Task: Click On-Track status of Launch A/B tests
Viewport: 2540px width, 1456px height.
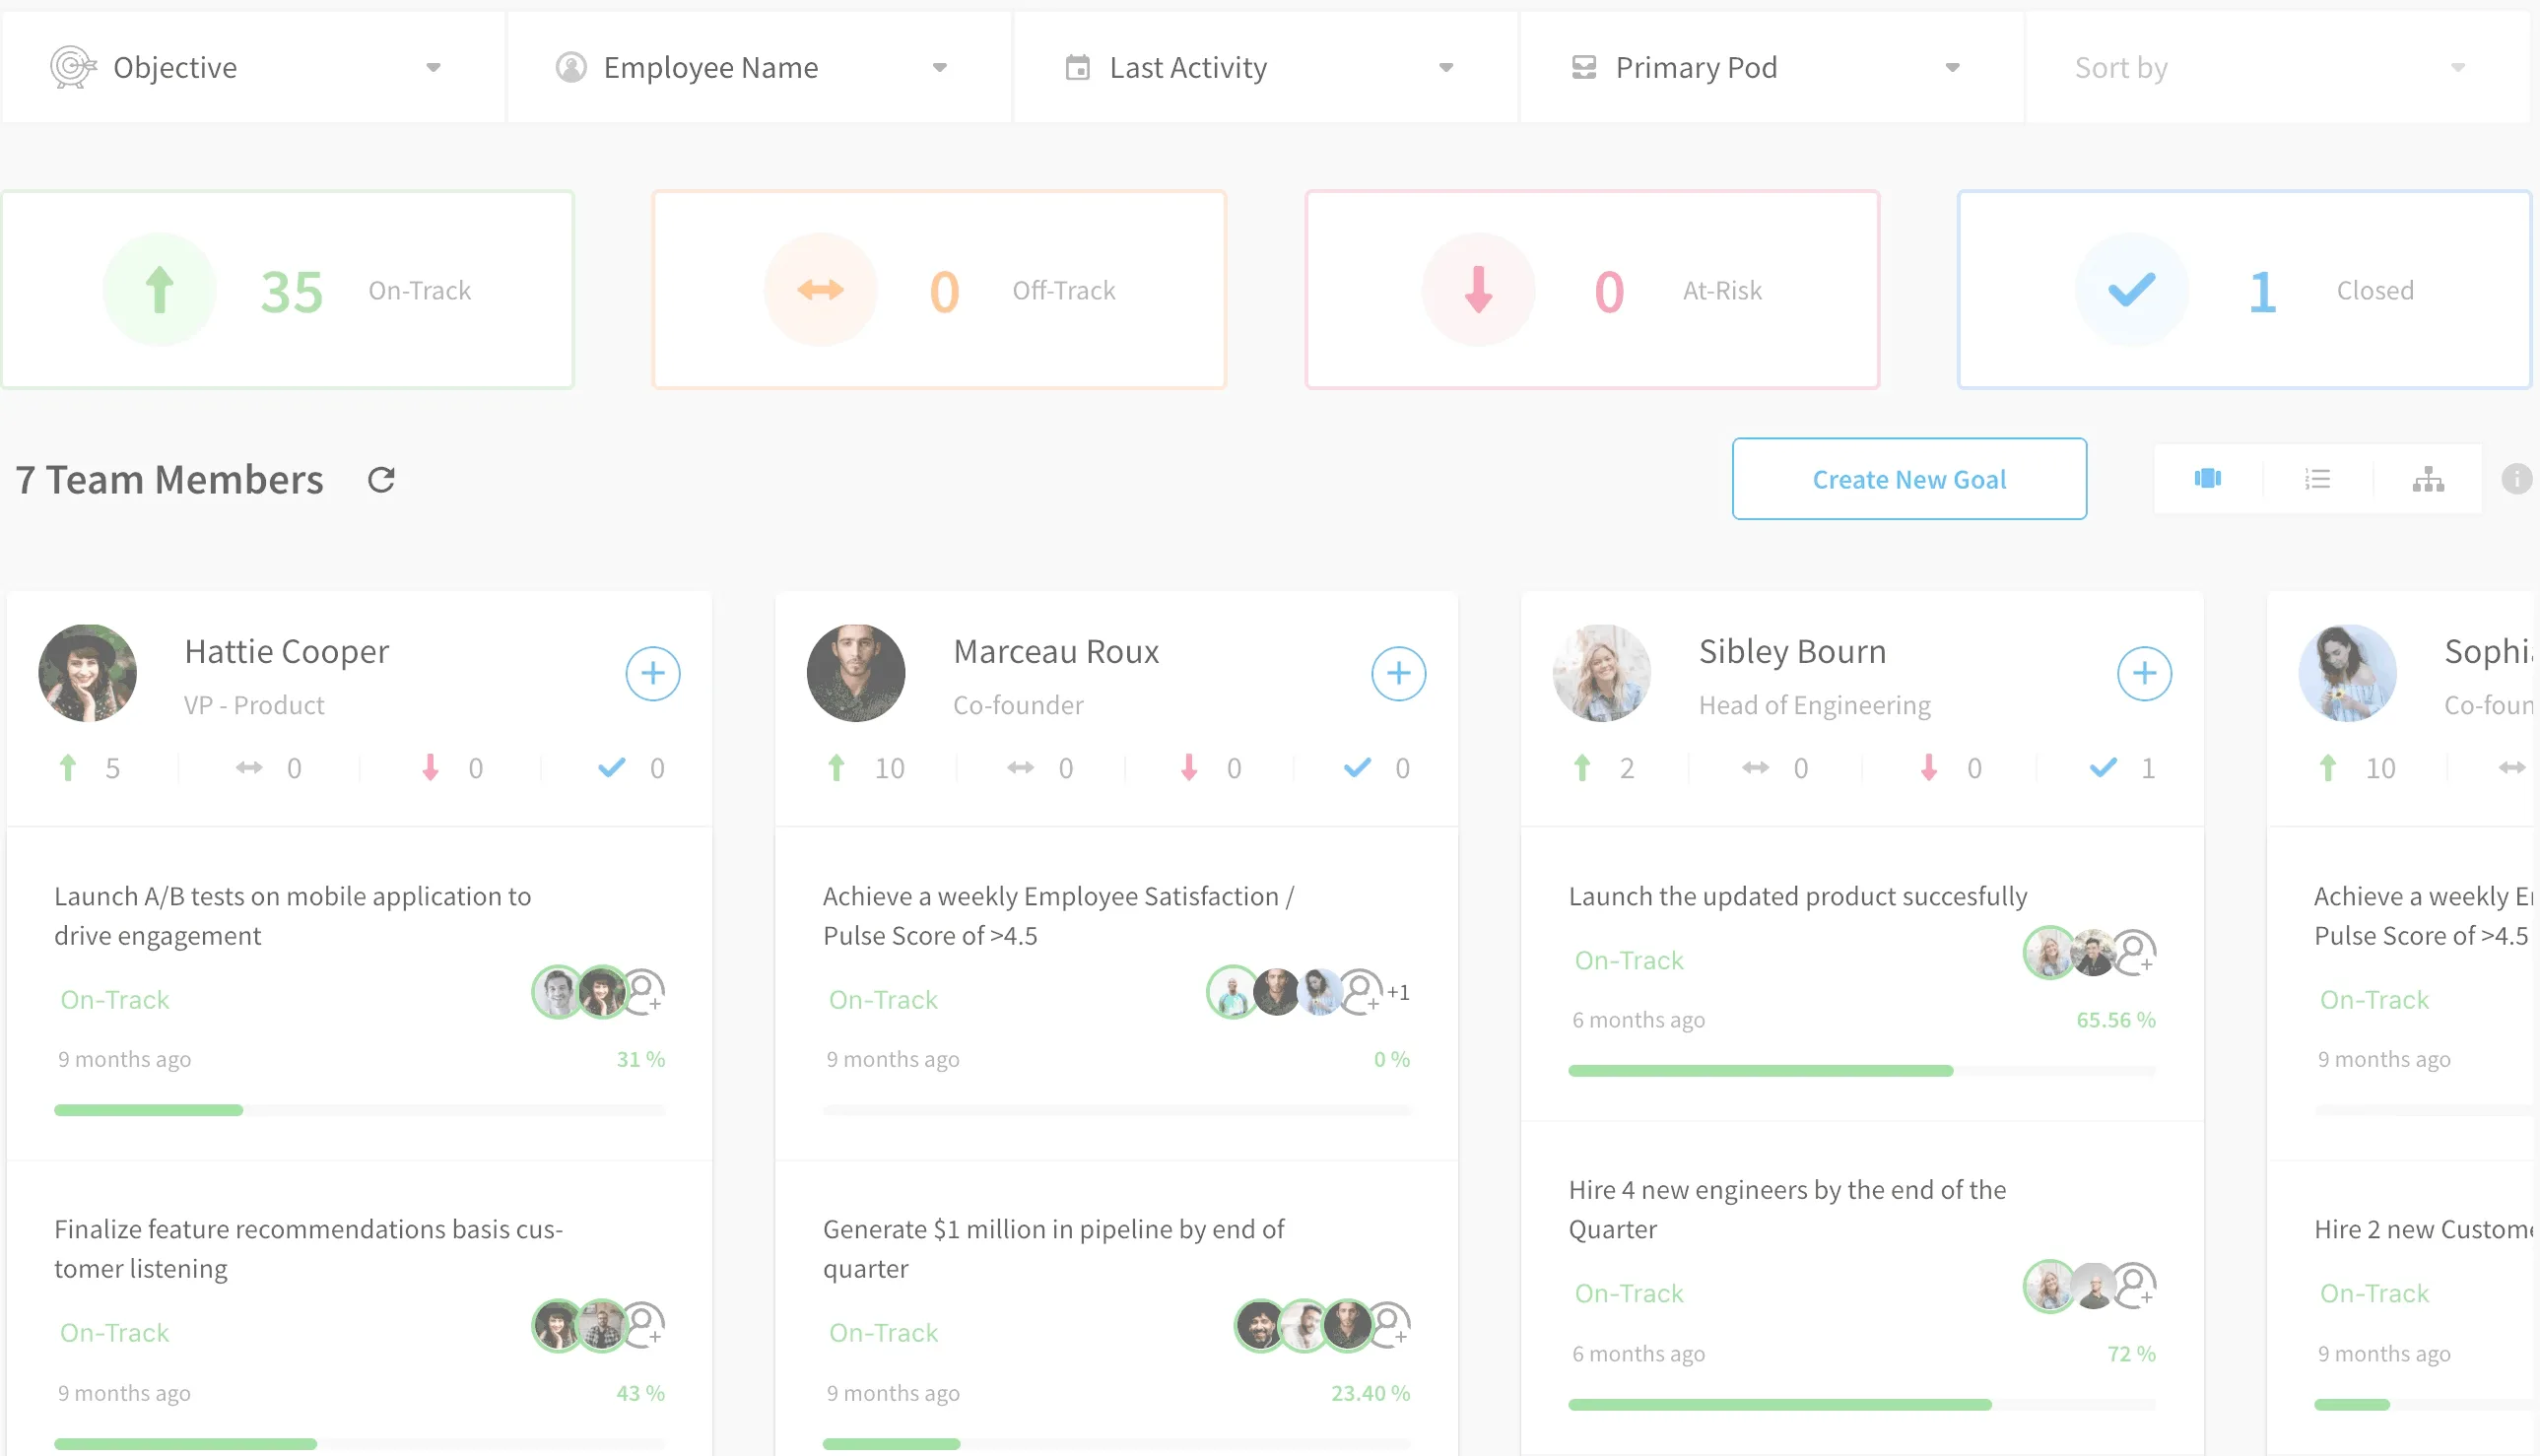Action: click(115, 999)
